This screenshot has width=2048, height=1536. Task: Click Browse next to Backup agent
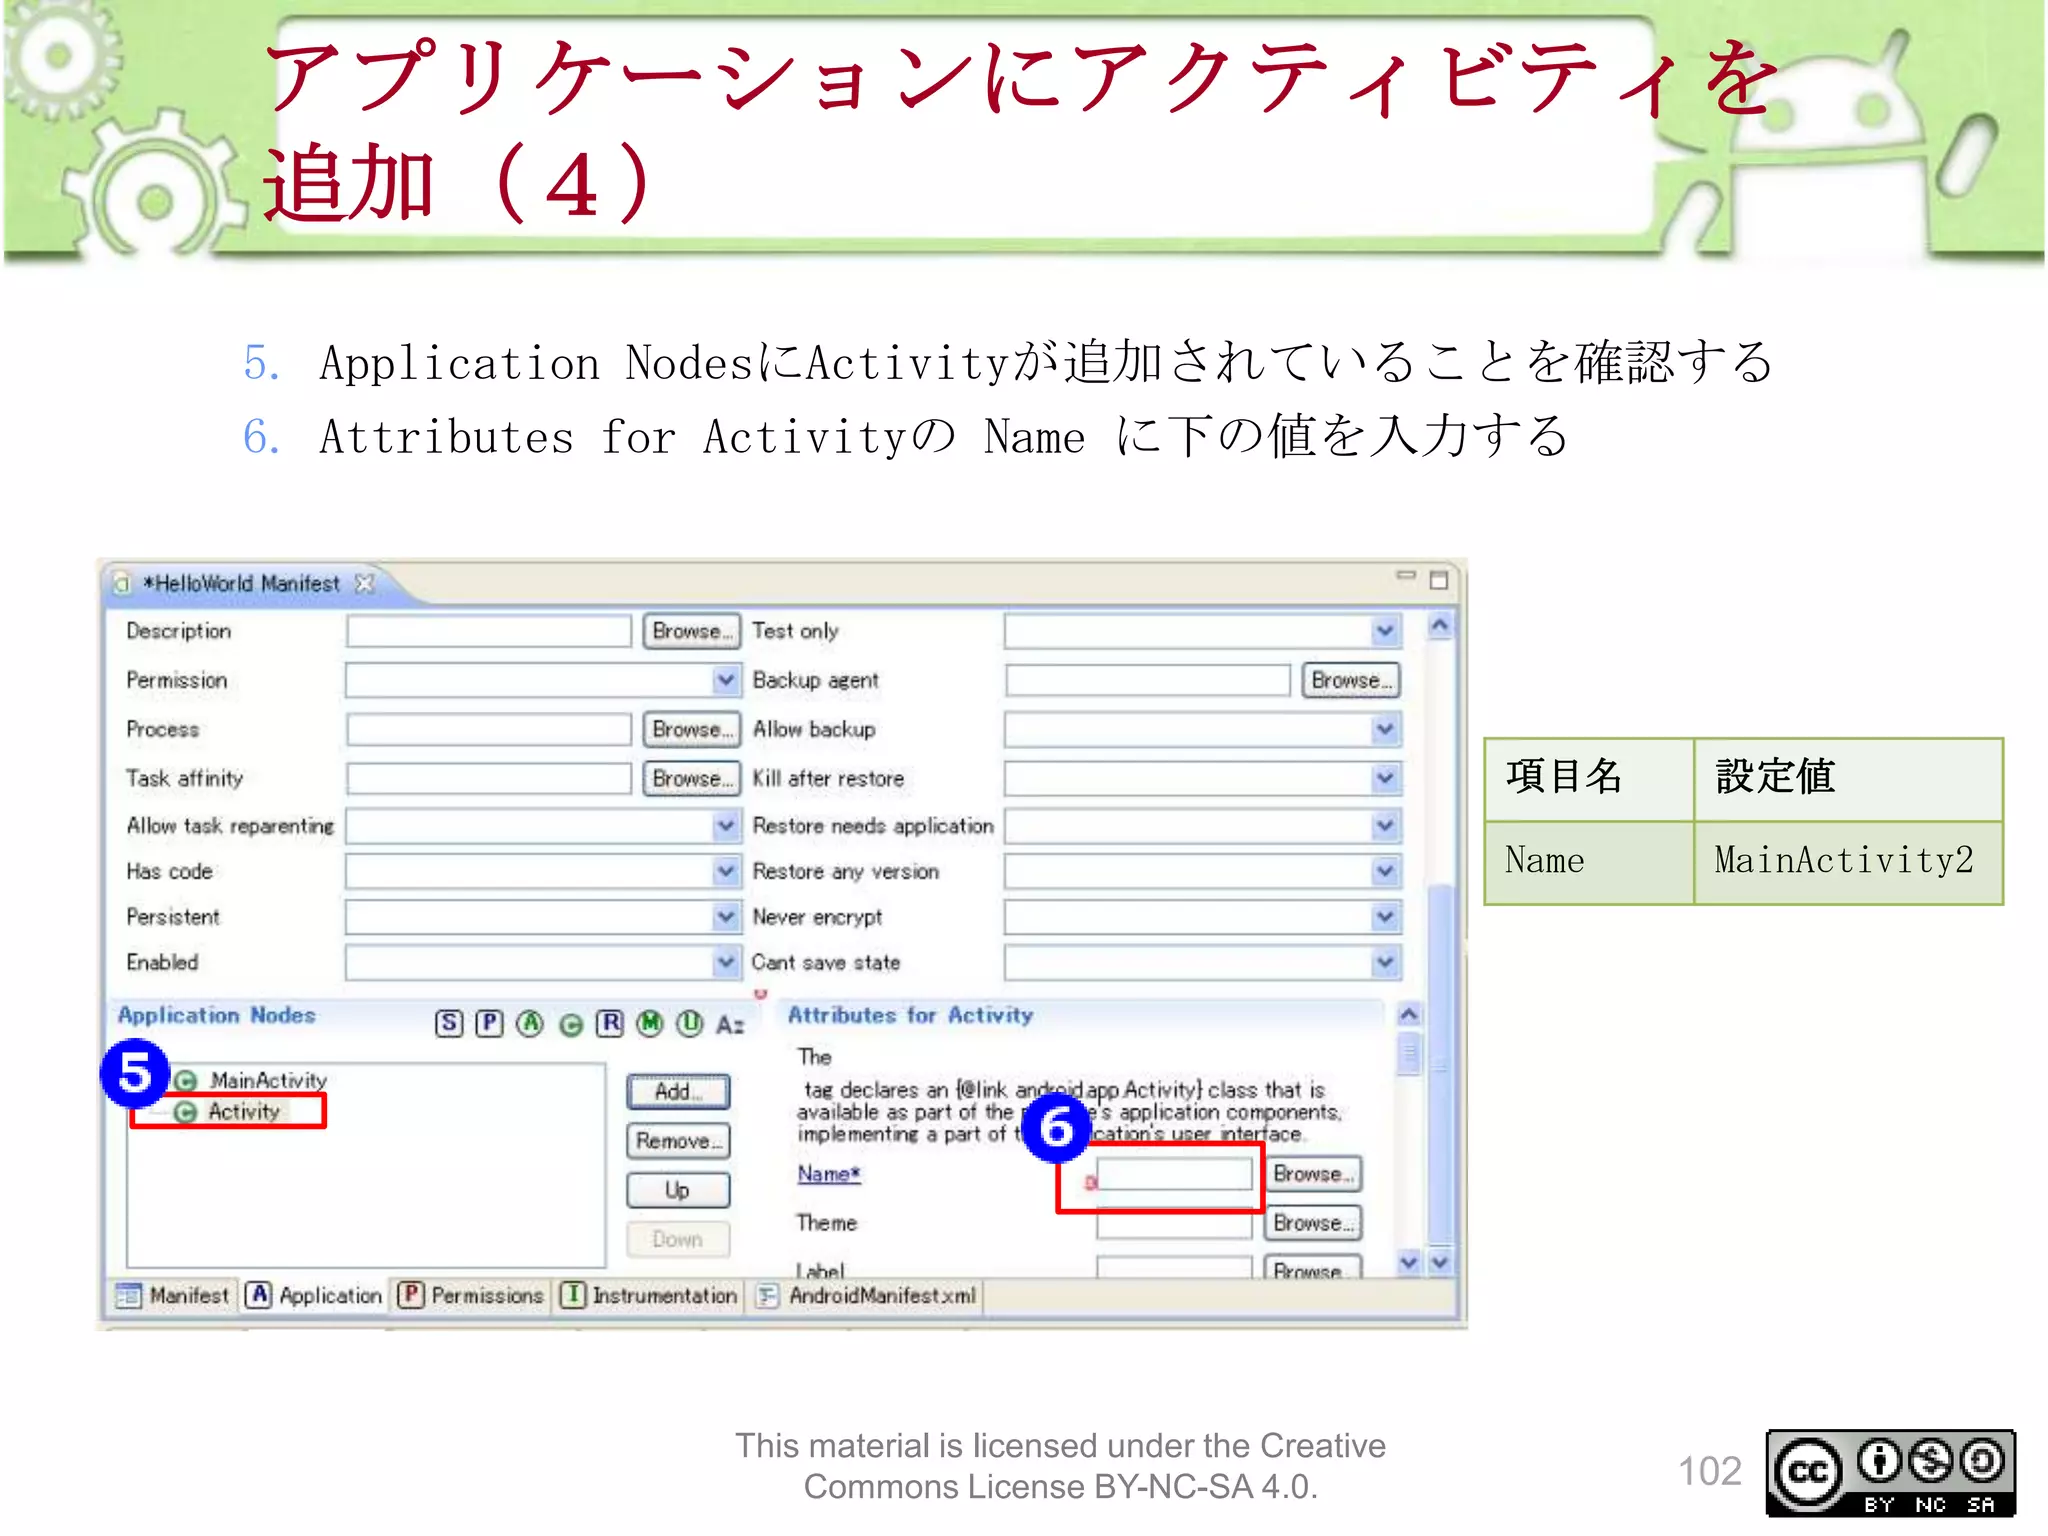pos(1351,680)
